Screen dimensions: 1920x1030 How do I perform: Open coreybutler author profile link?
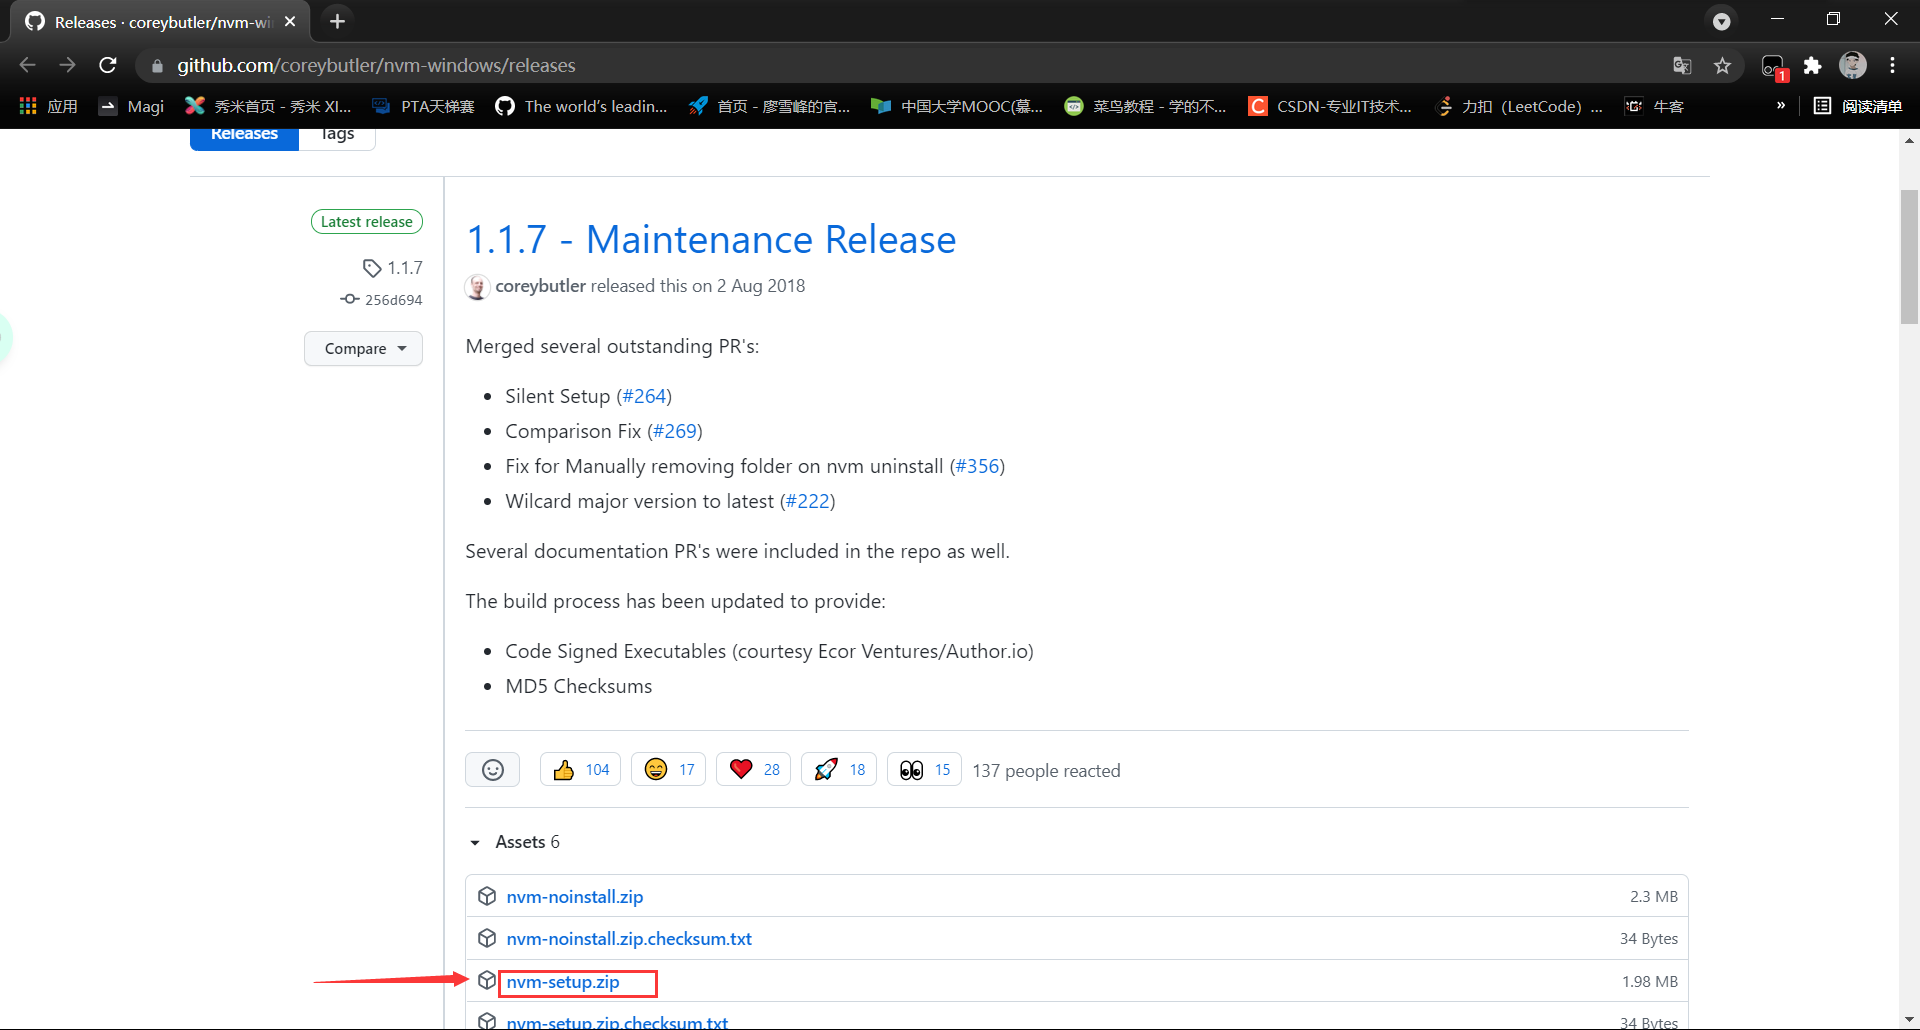pyautogui.click(x=541, y=286)
